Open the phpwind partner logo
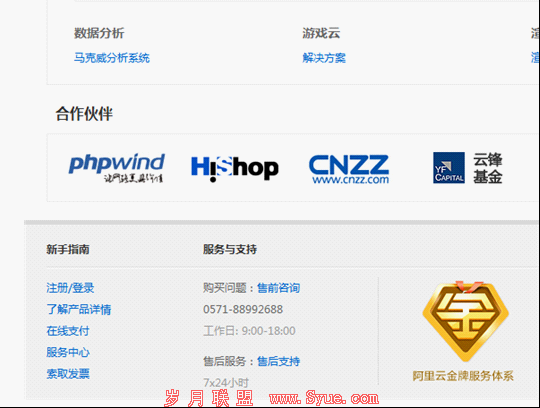The width and height of the screenshot is (540, 408). (117, 168)
